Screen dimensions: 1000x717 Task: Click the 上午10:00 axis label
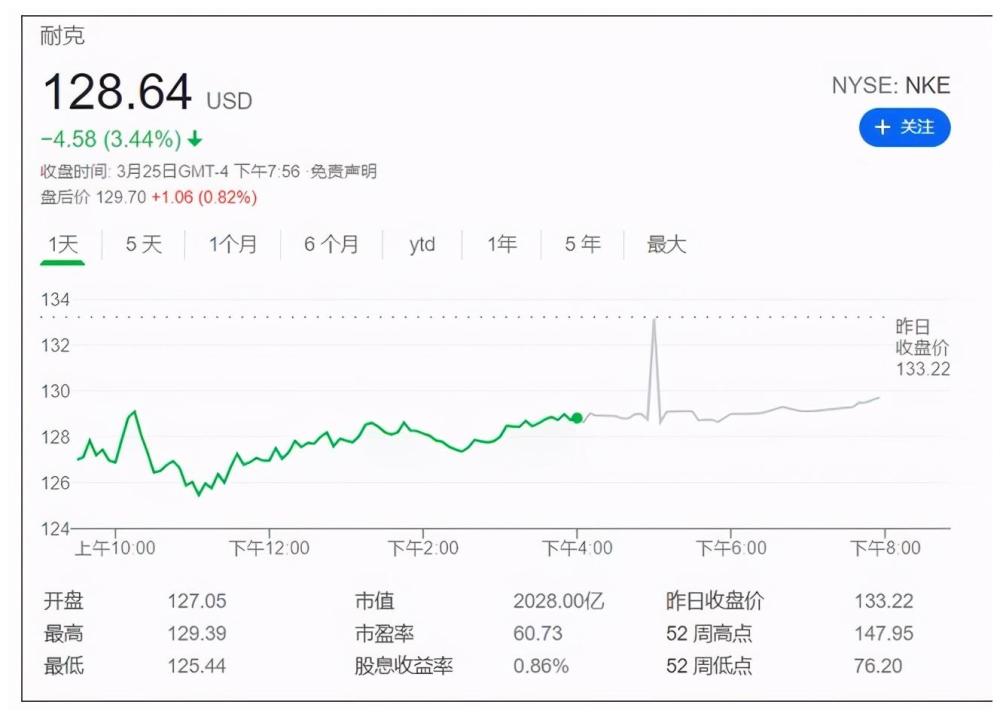pyautogui.click(x=115, y=548)
